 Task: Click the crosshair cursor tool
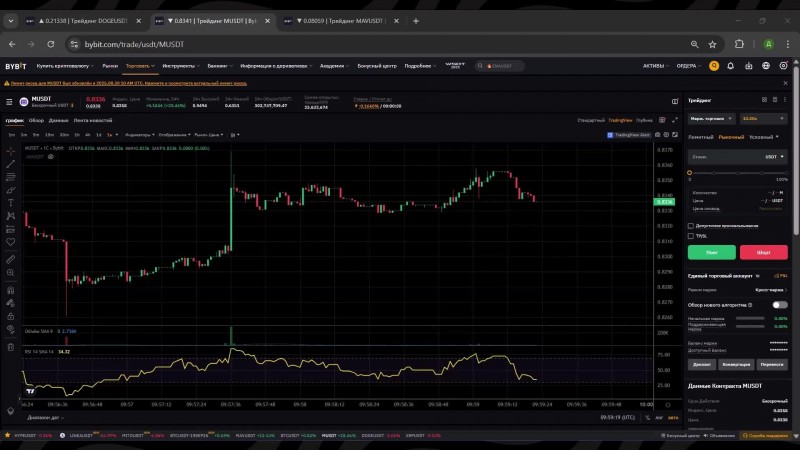click(11, 149)
